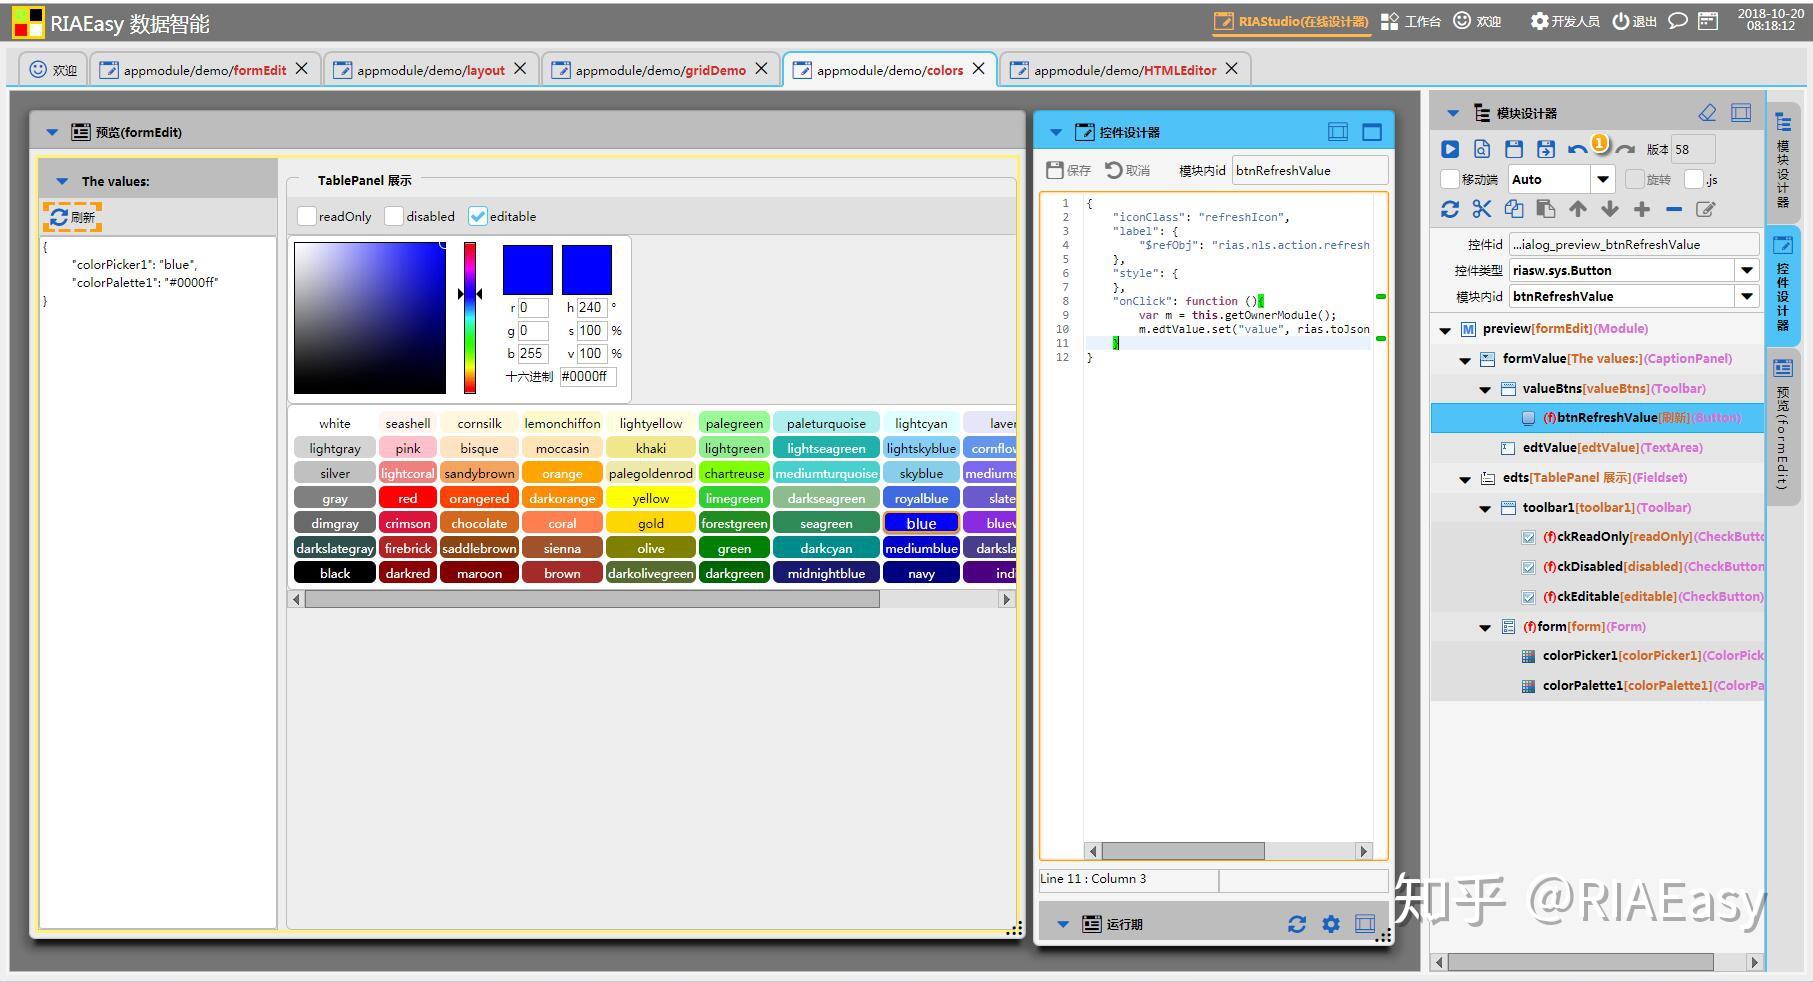
Task: Click the minus remove widget icon
Action: tap(1673, 209)
